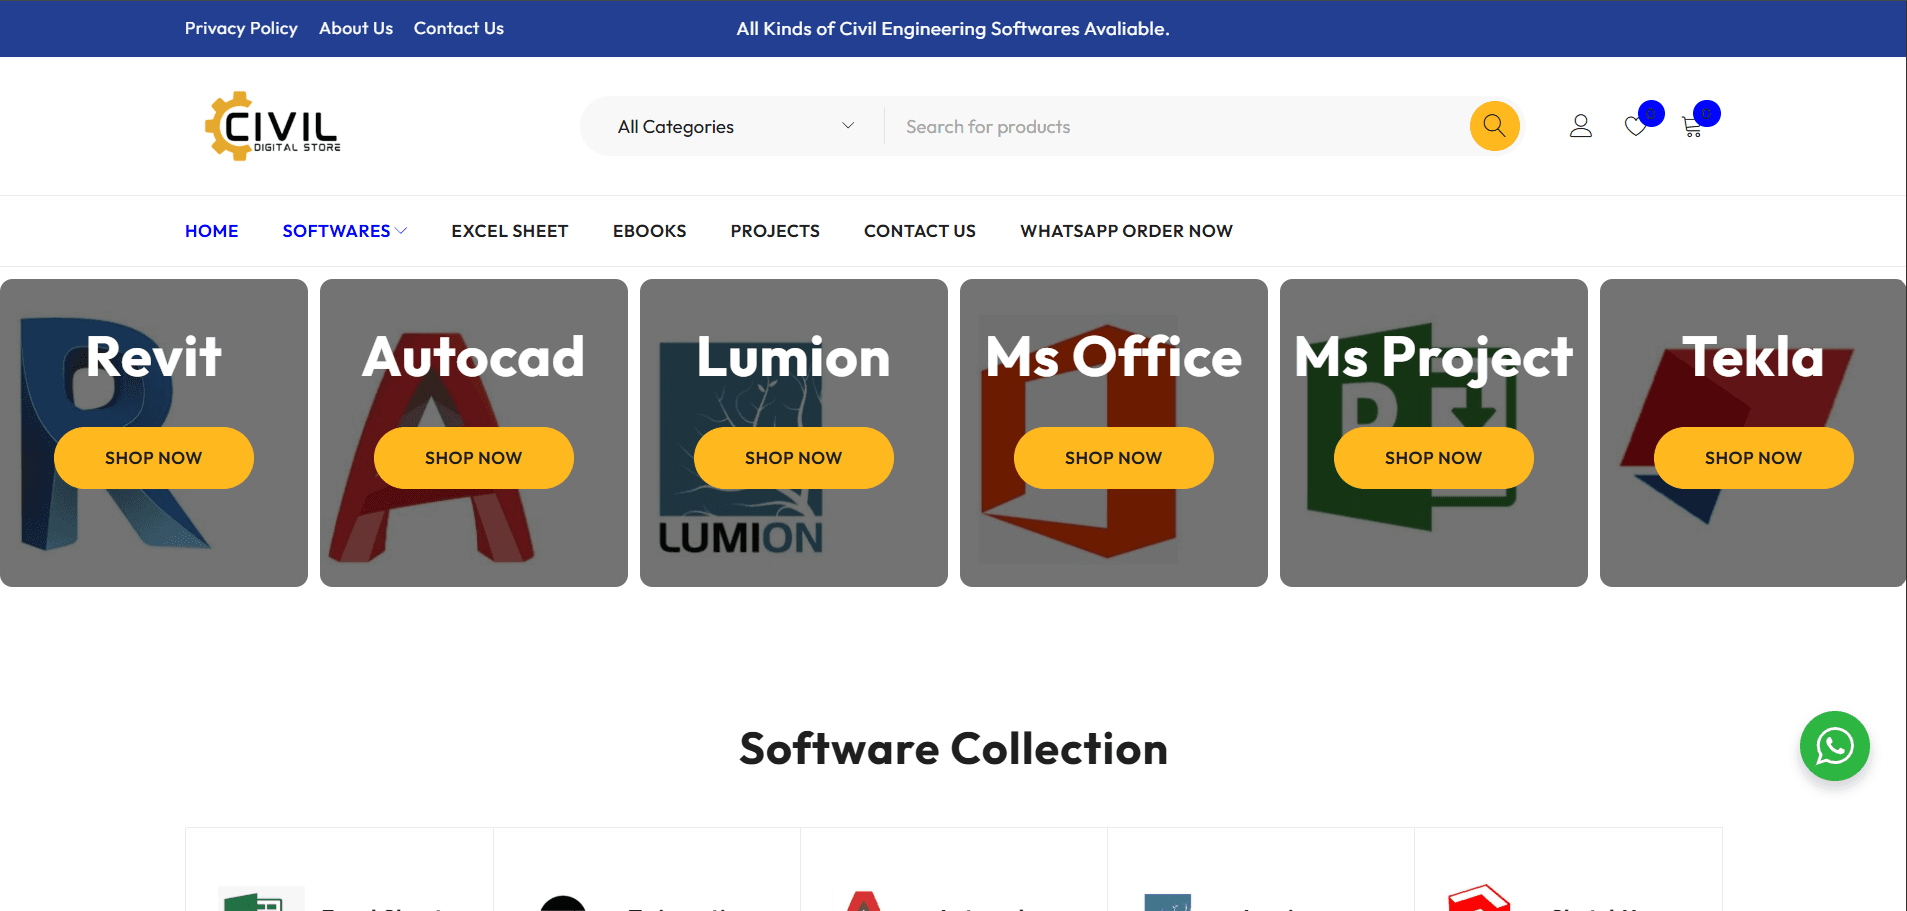Click the yellow search magnifier button
The width and height of the screenshot is (1907, 911).
pyautogui.click(x=1494, y=126)
